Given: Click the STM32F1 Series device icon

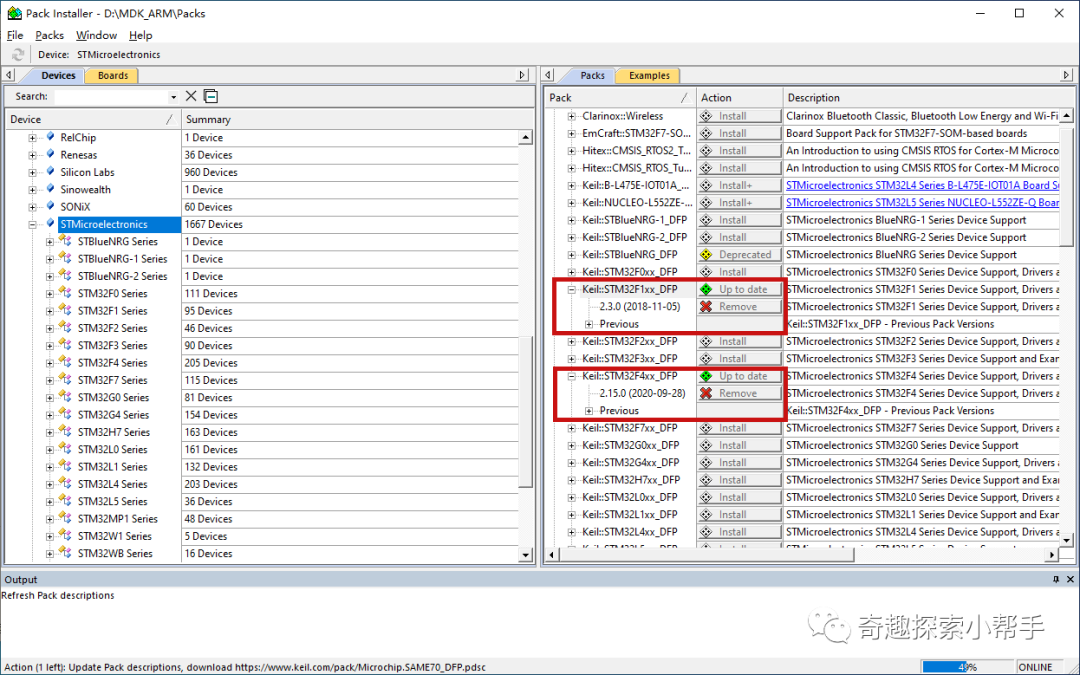Looking at the screenshot, I should [x=65, y=310].
